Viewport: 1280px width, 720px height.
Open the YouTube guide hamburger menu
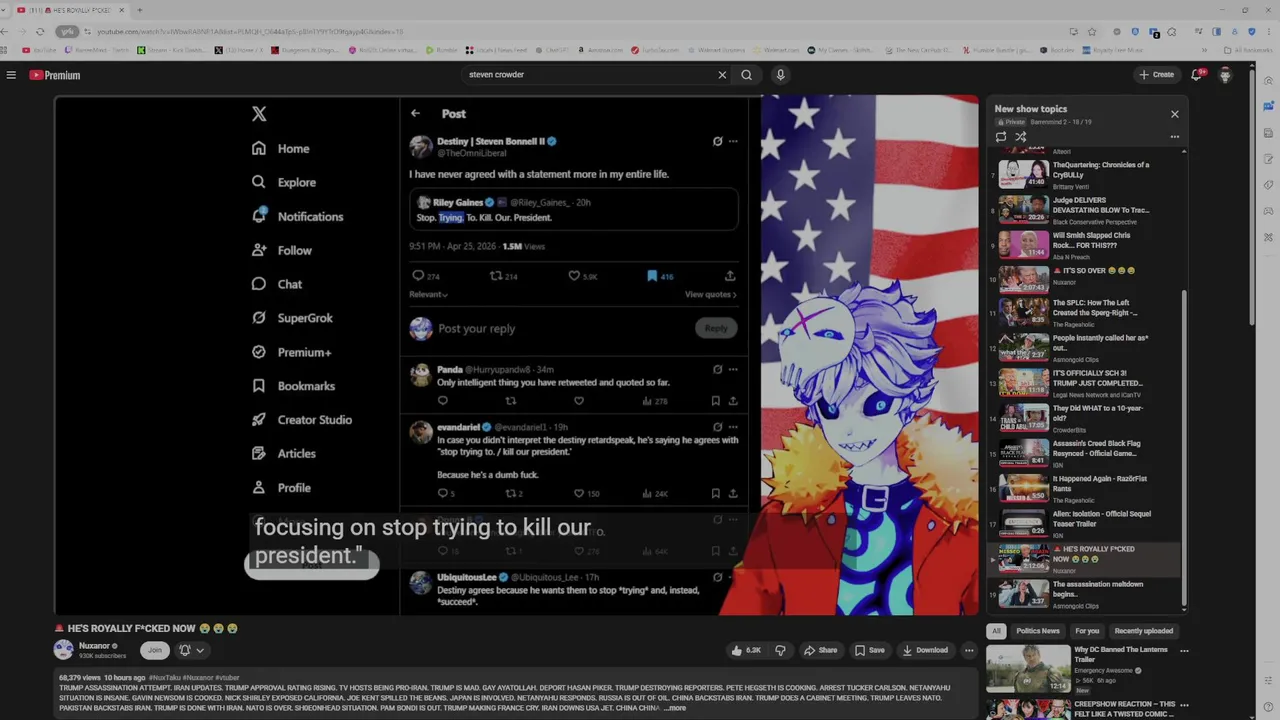pyautogui.click(x=11, y=75)
